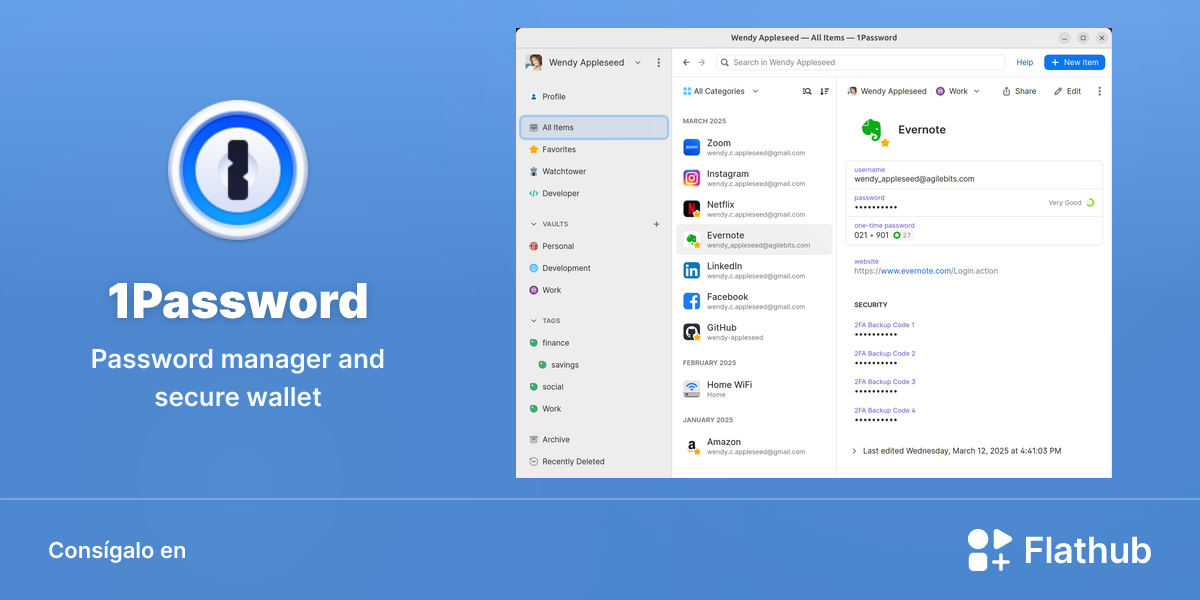Open the sort order icon
Viewport: 1200px width, 600px height.
(824, 91)
